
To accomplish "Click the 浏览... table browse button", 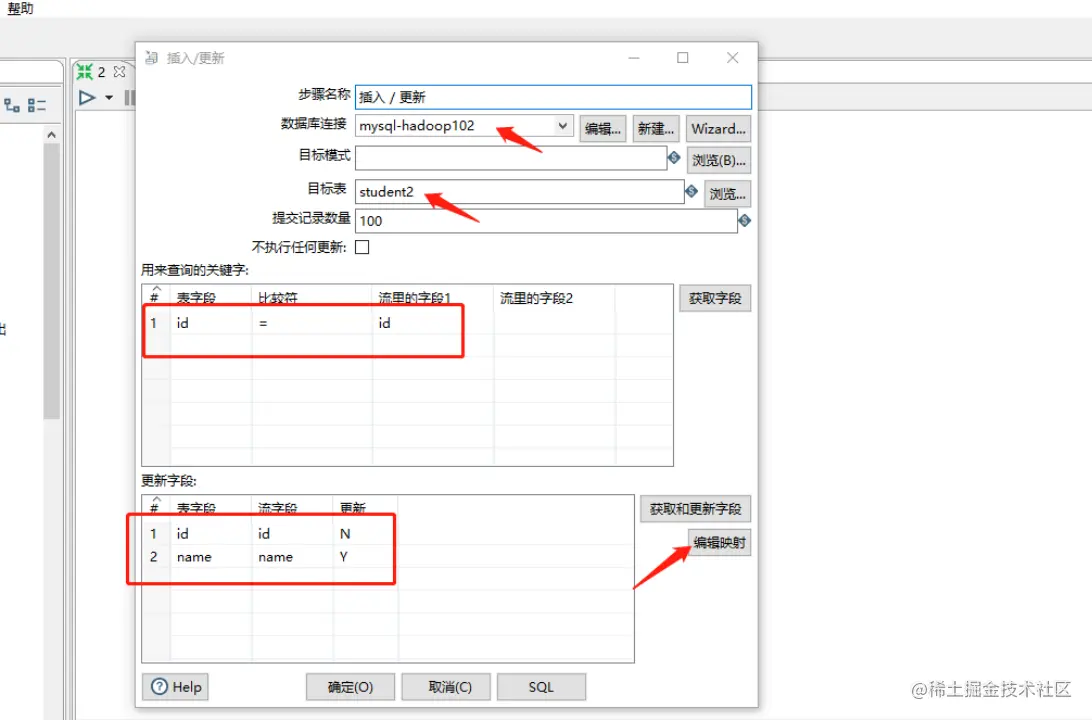I will pos(727,194).
